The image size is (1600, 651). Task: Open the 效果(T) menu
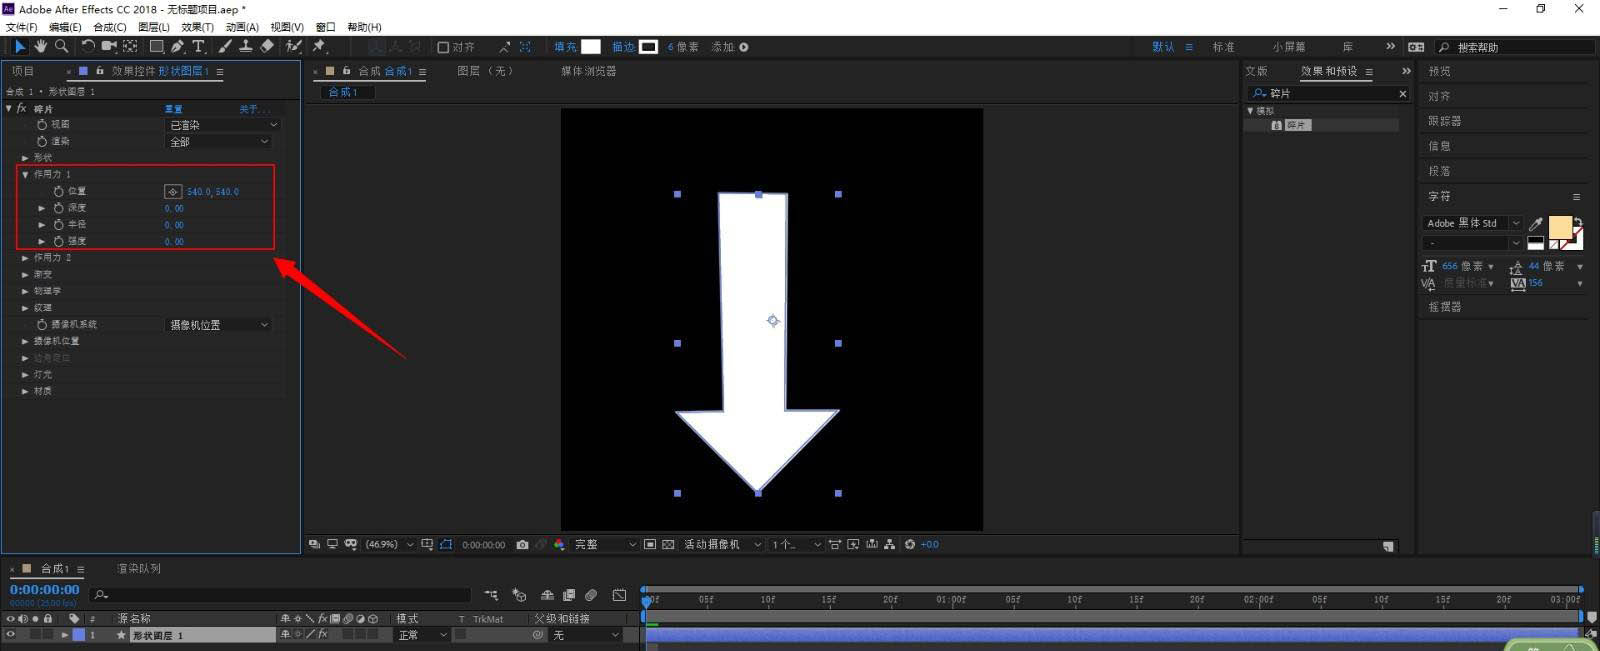[x=197, y=27]
